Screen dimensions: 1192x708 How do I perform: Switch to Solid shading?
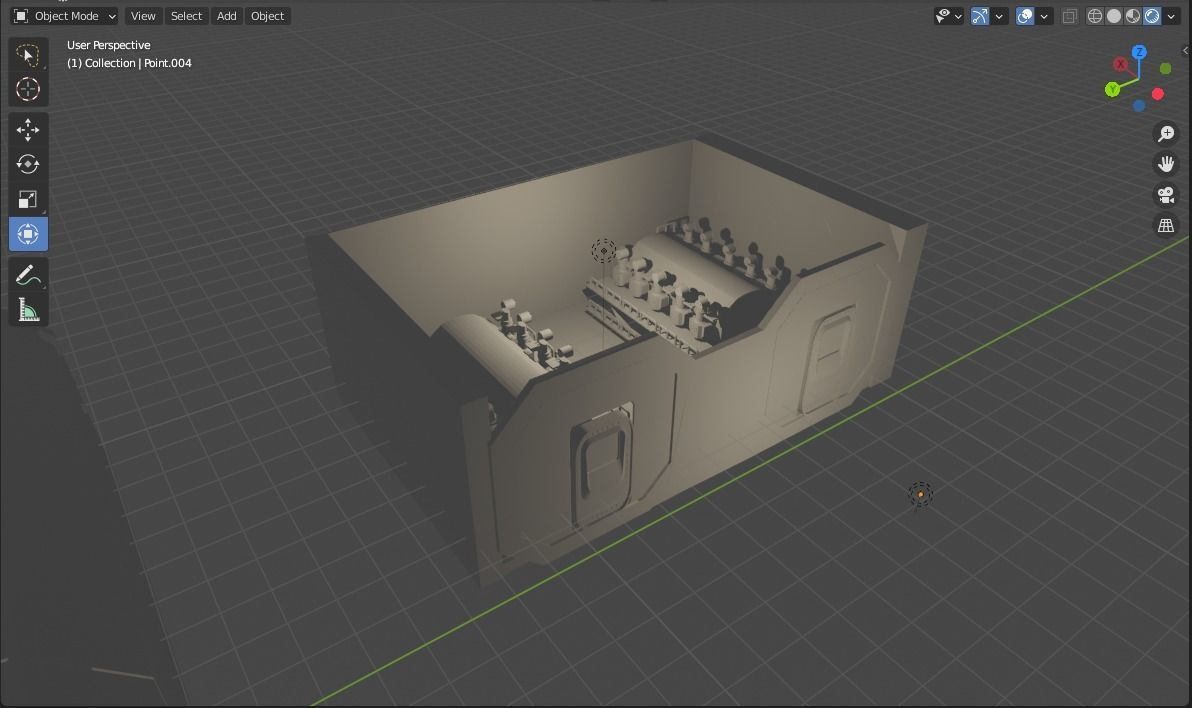pyautogui.click(x=1114, y=16)
